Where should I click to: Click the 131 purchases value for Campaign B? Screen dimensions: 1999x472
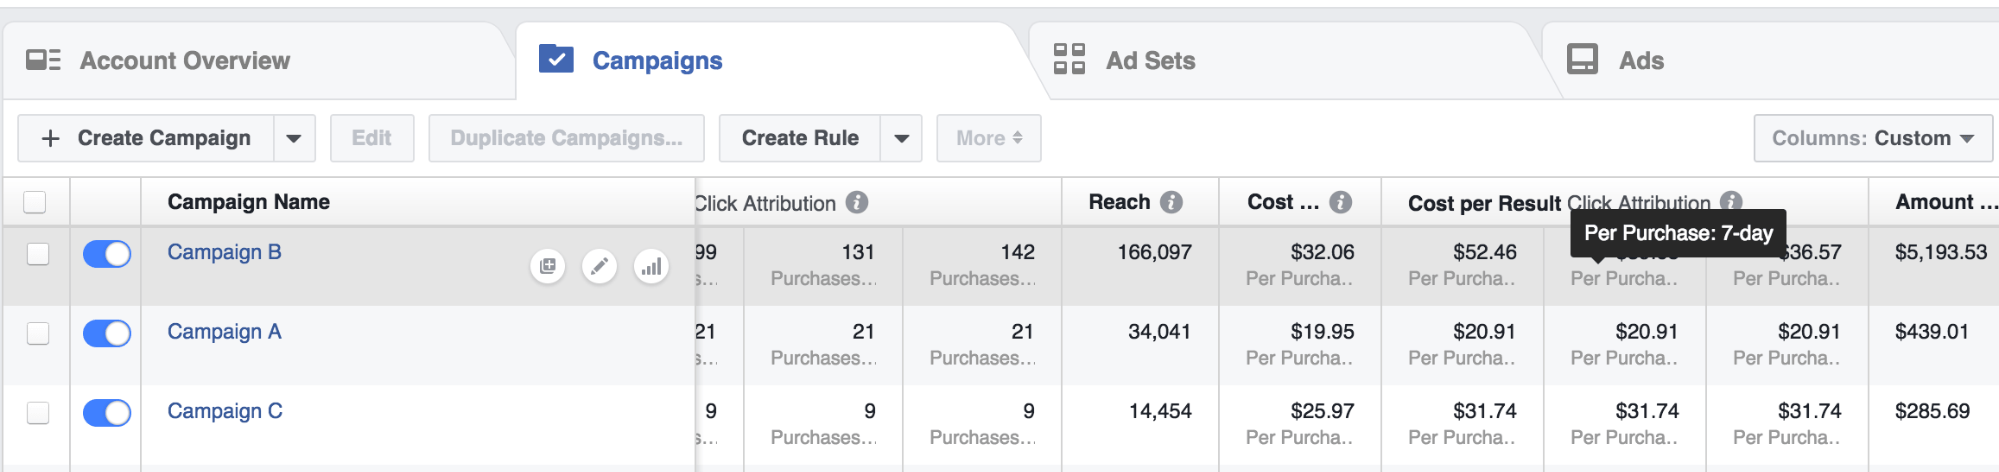(858, 252)
